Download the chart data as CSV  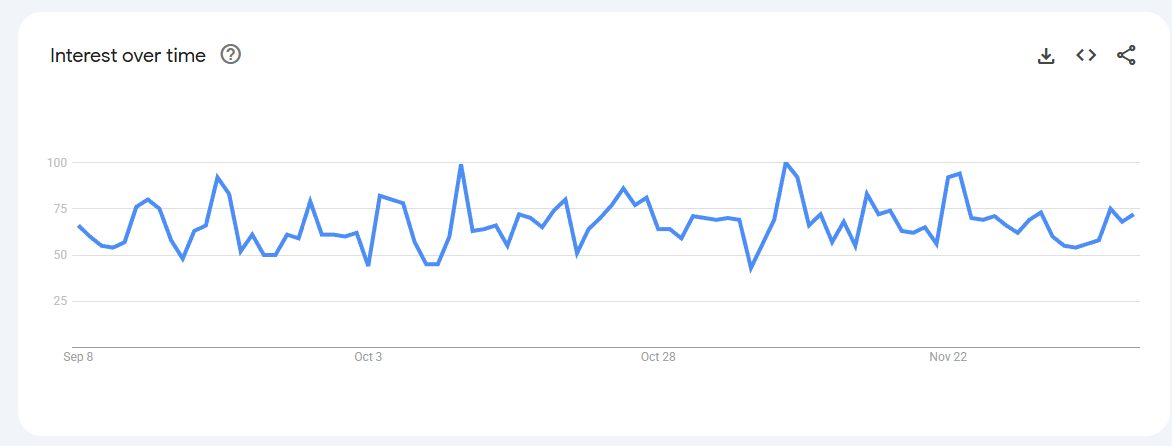coord(1046,56)
